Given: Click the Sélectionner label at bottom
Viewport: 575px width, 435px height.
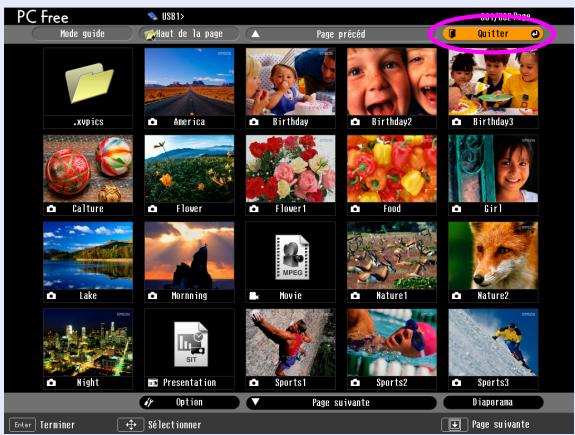Looking at the screenshot, I should (175, 425).
